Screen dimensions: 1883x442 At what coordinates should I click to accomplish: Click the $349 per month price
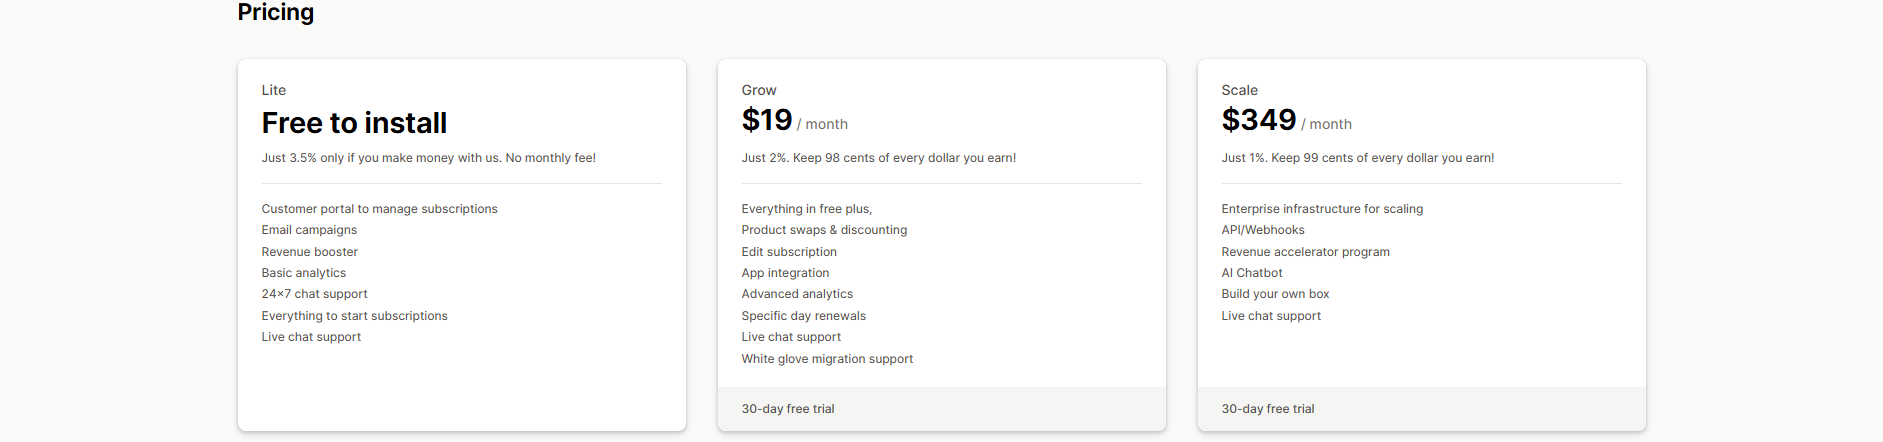(1285, 121)
